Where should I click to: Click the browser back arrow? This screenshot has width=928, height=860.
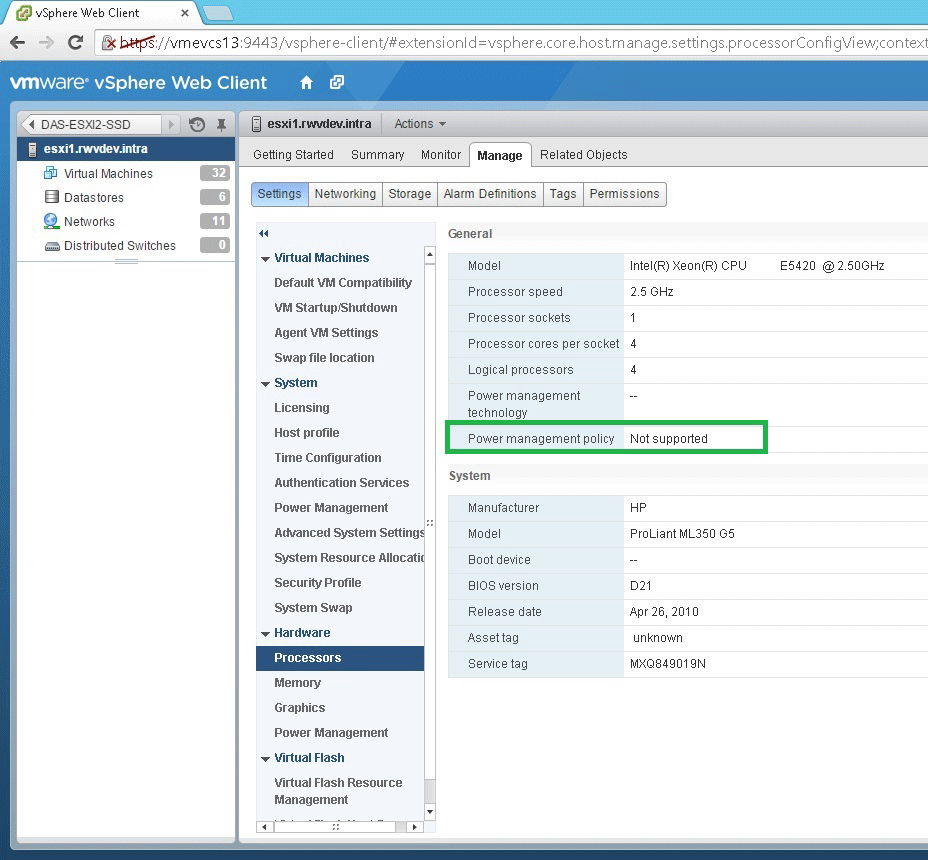point(18,43)
